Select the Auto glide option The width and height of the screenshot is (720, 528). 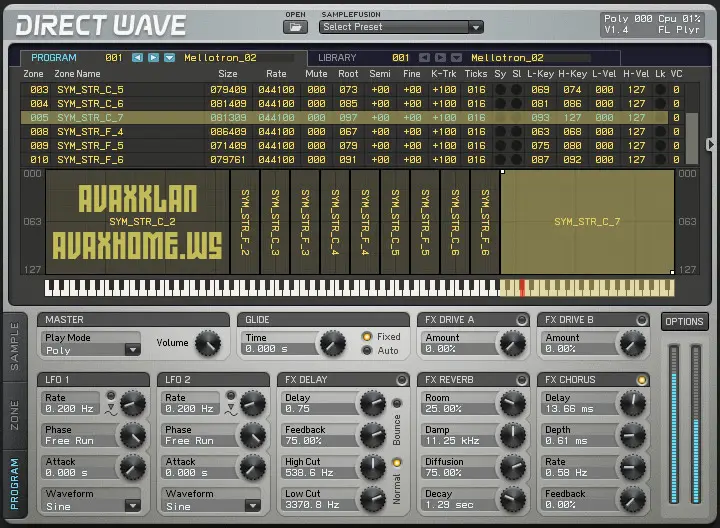click(x=366, y=351)
